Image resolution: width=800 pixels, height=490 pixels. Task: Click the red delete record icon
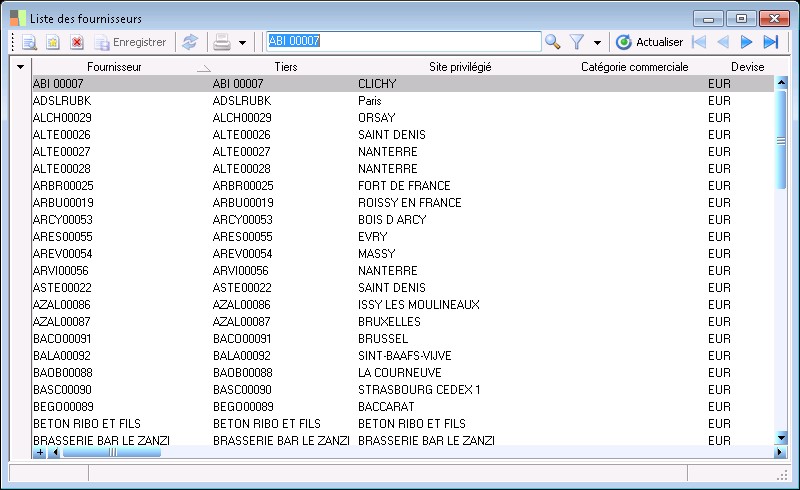tap(76, 42)
